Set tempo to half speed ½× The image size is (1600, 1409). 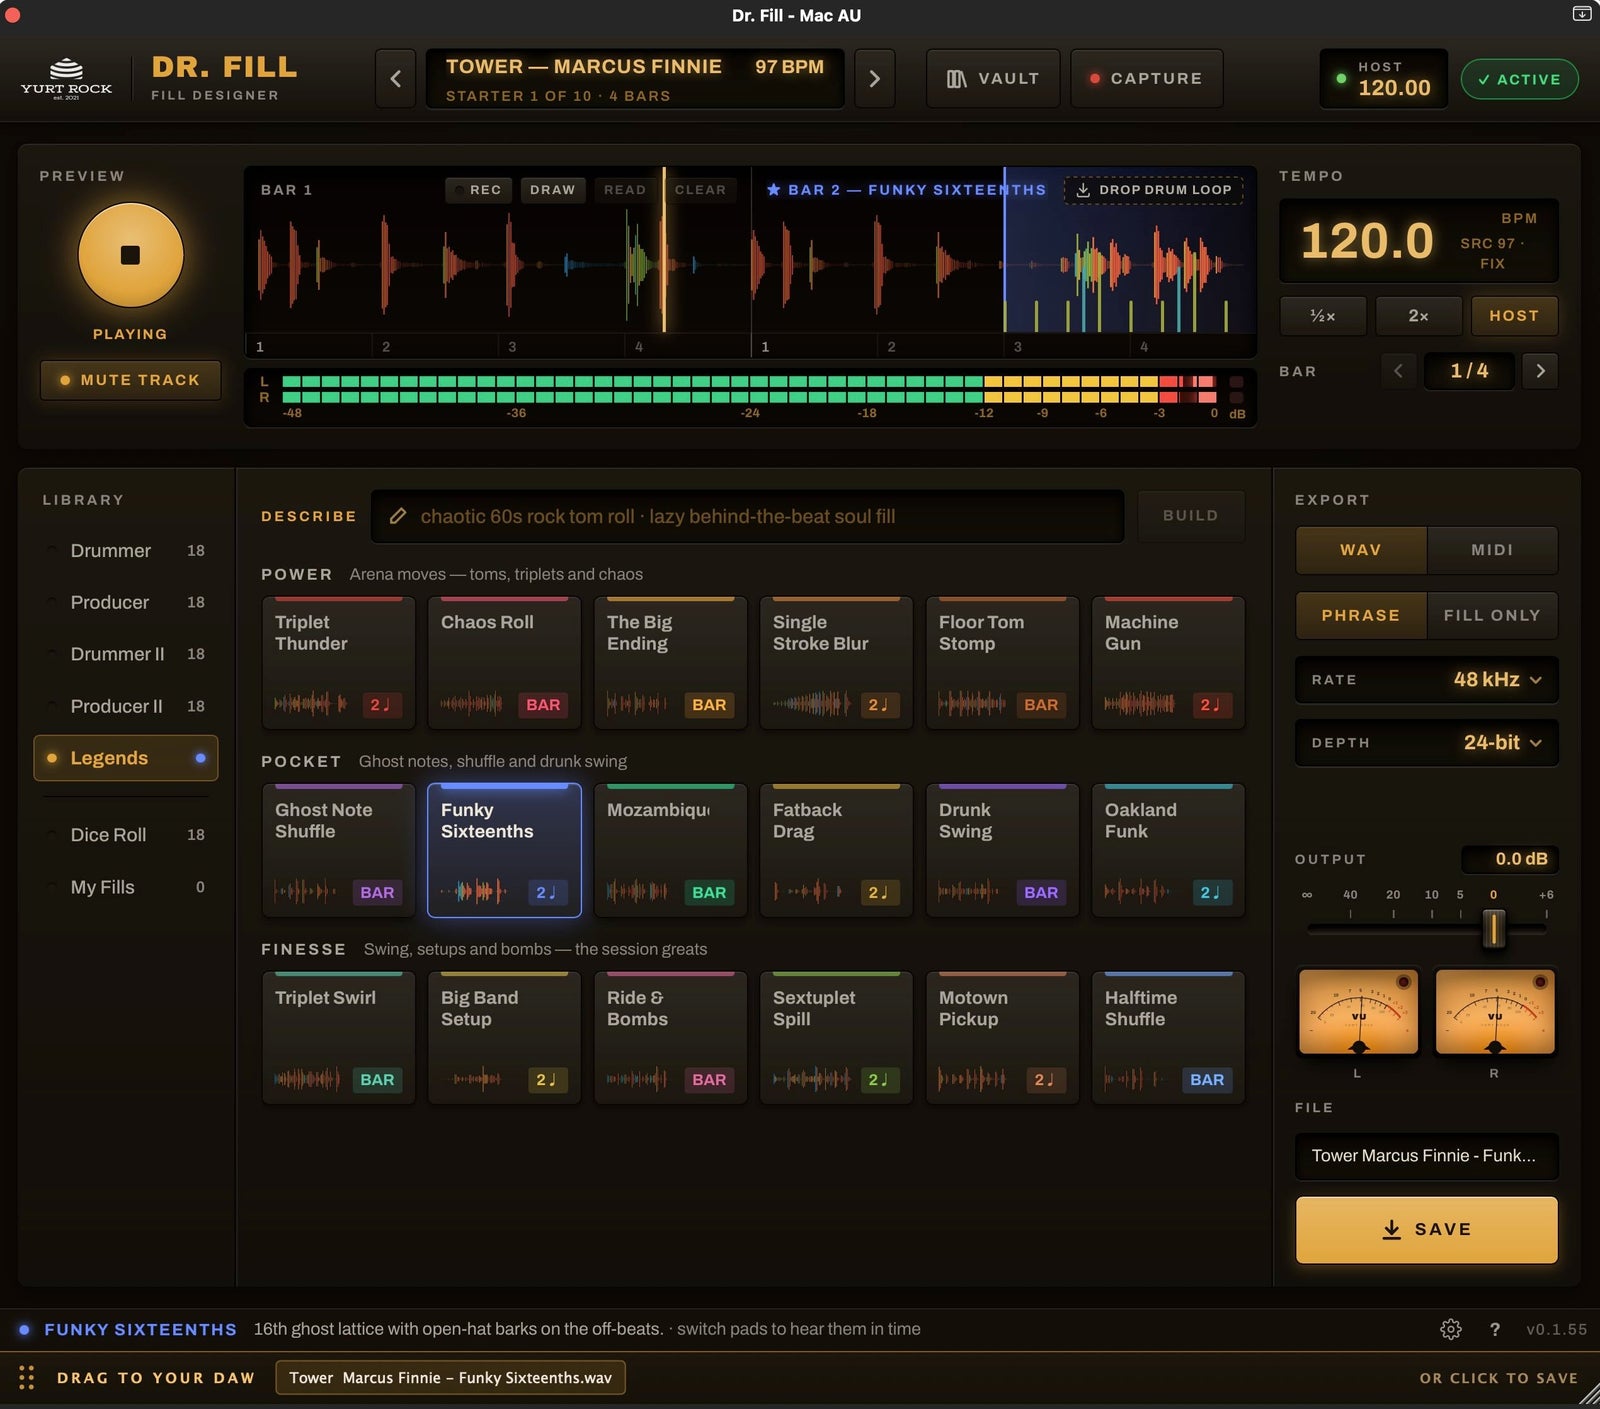(x=1323, y=316)
